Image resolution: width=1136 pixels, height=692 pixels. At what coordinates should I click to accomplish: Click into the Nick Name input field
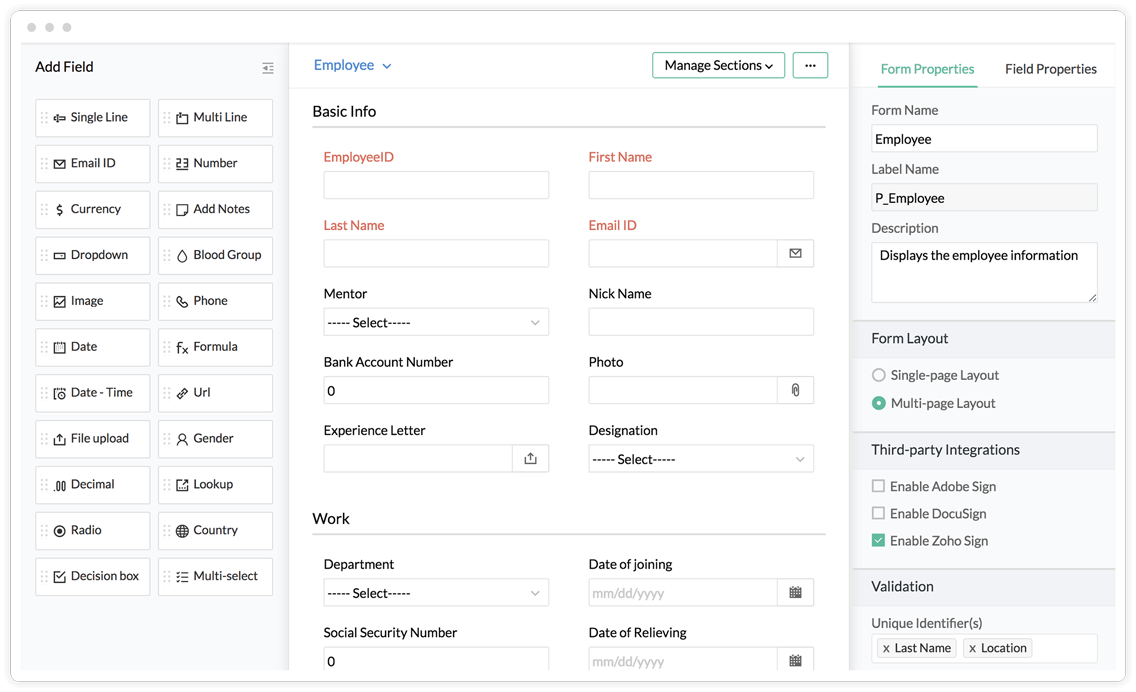point(700,322)
